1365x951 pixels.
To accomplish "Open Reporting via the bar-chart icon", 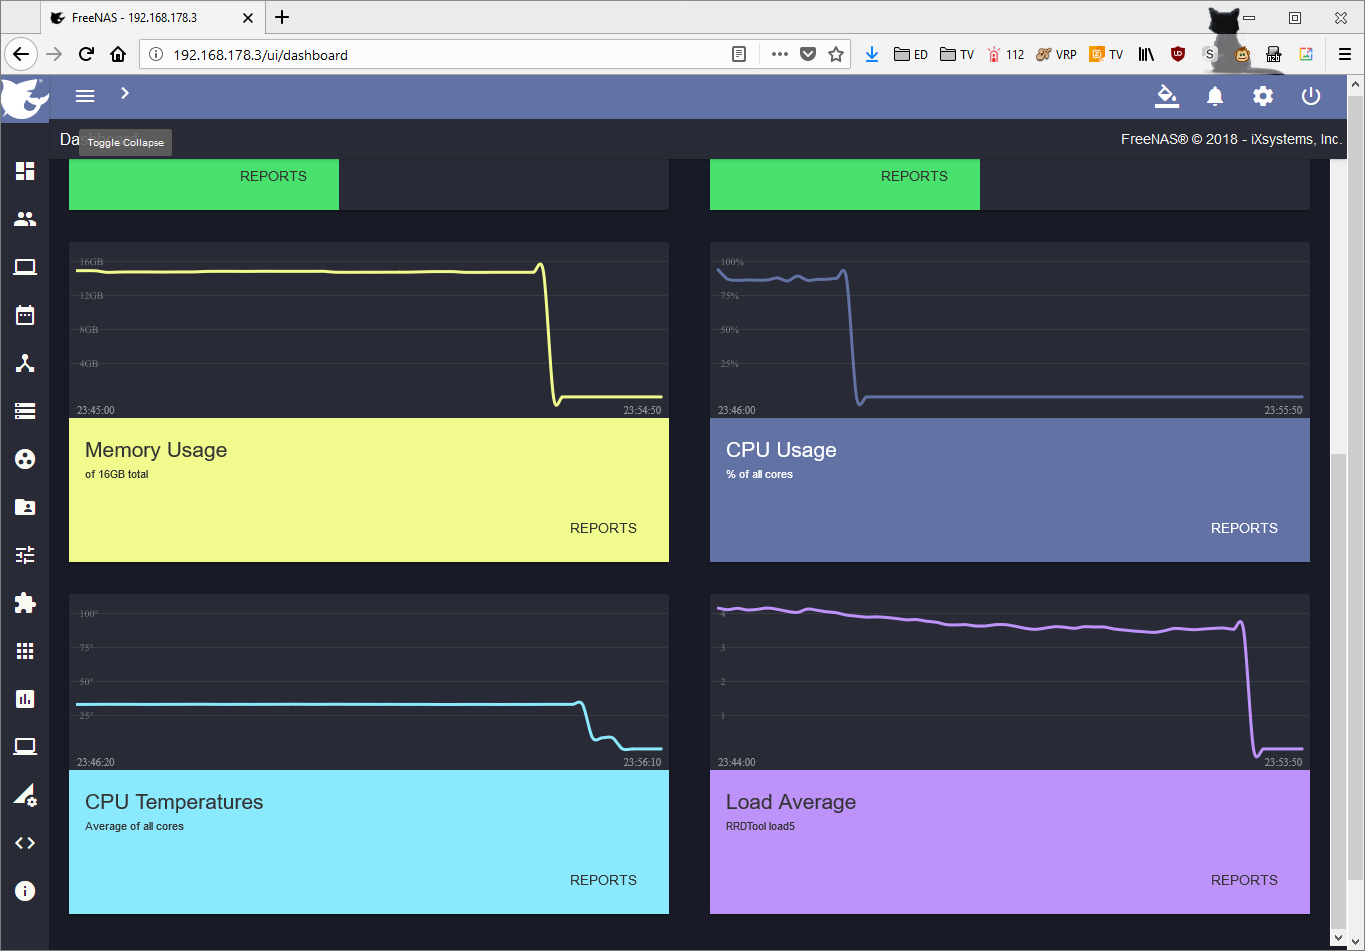I will point(25,699).
